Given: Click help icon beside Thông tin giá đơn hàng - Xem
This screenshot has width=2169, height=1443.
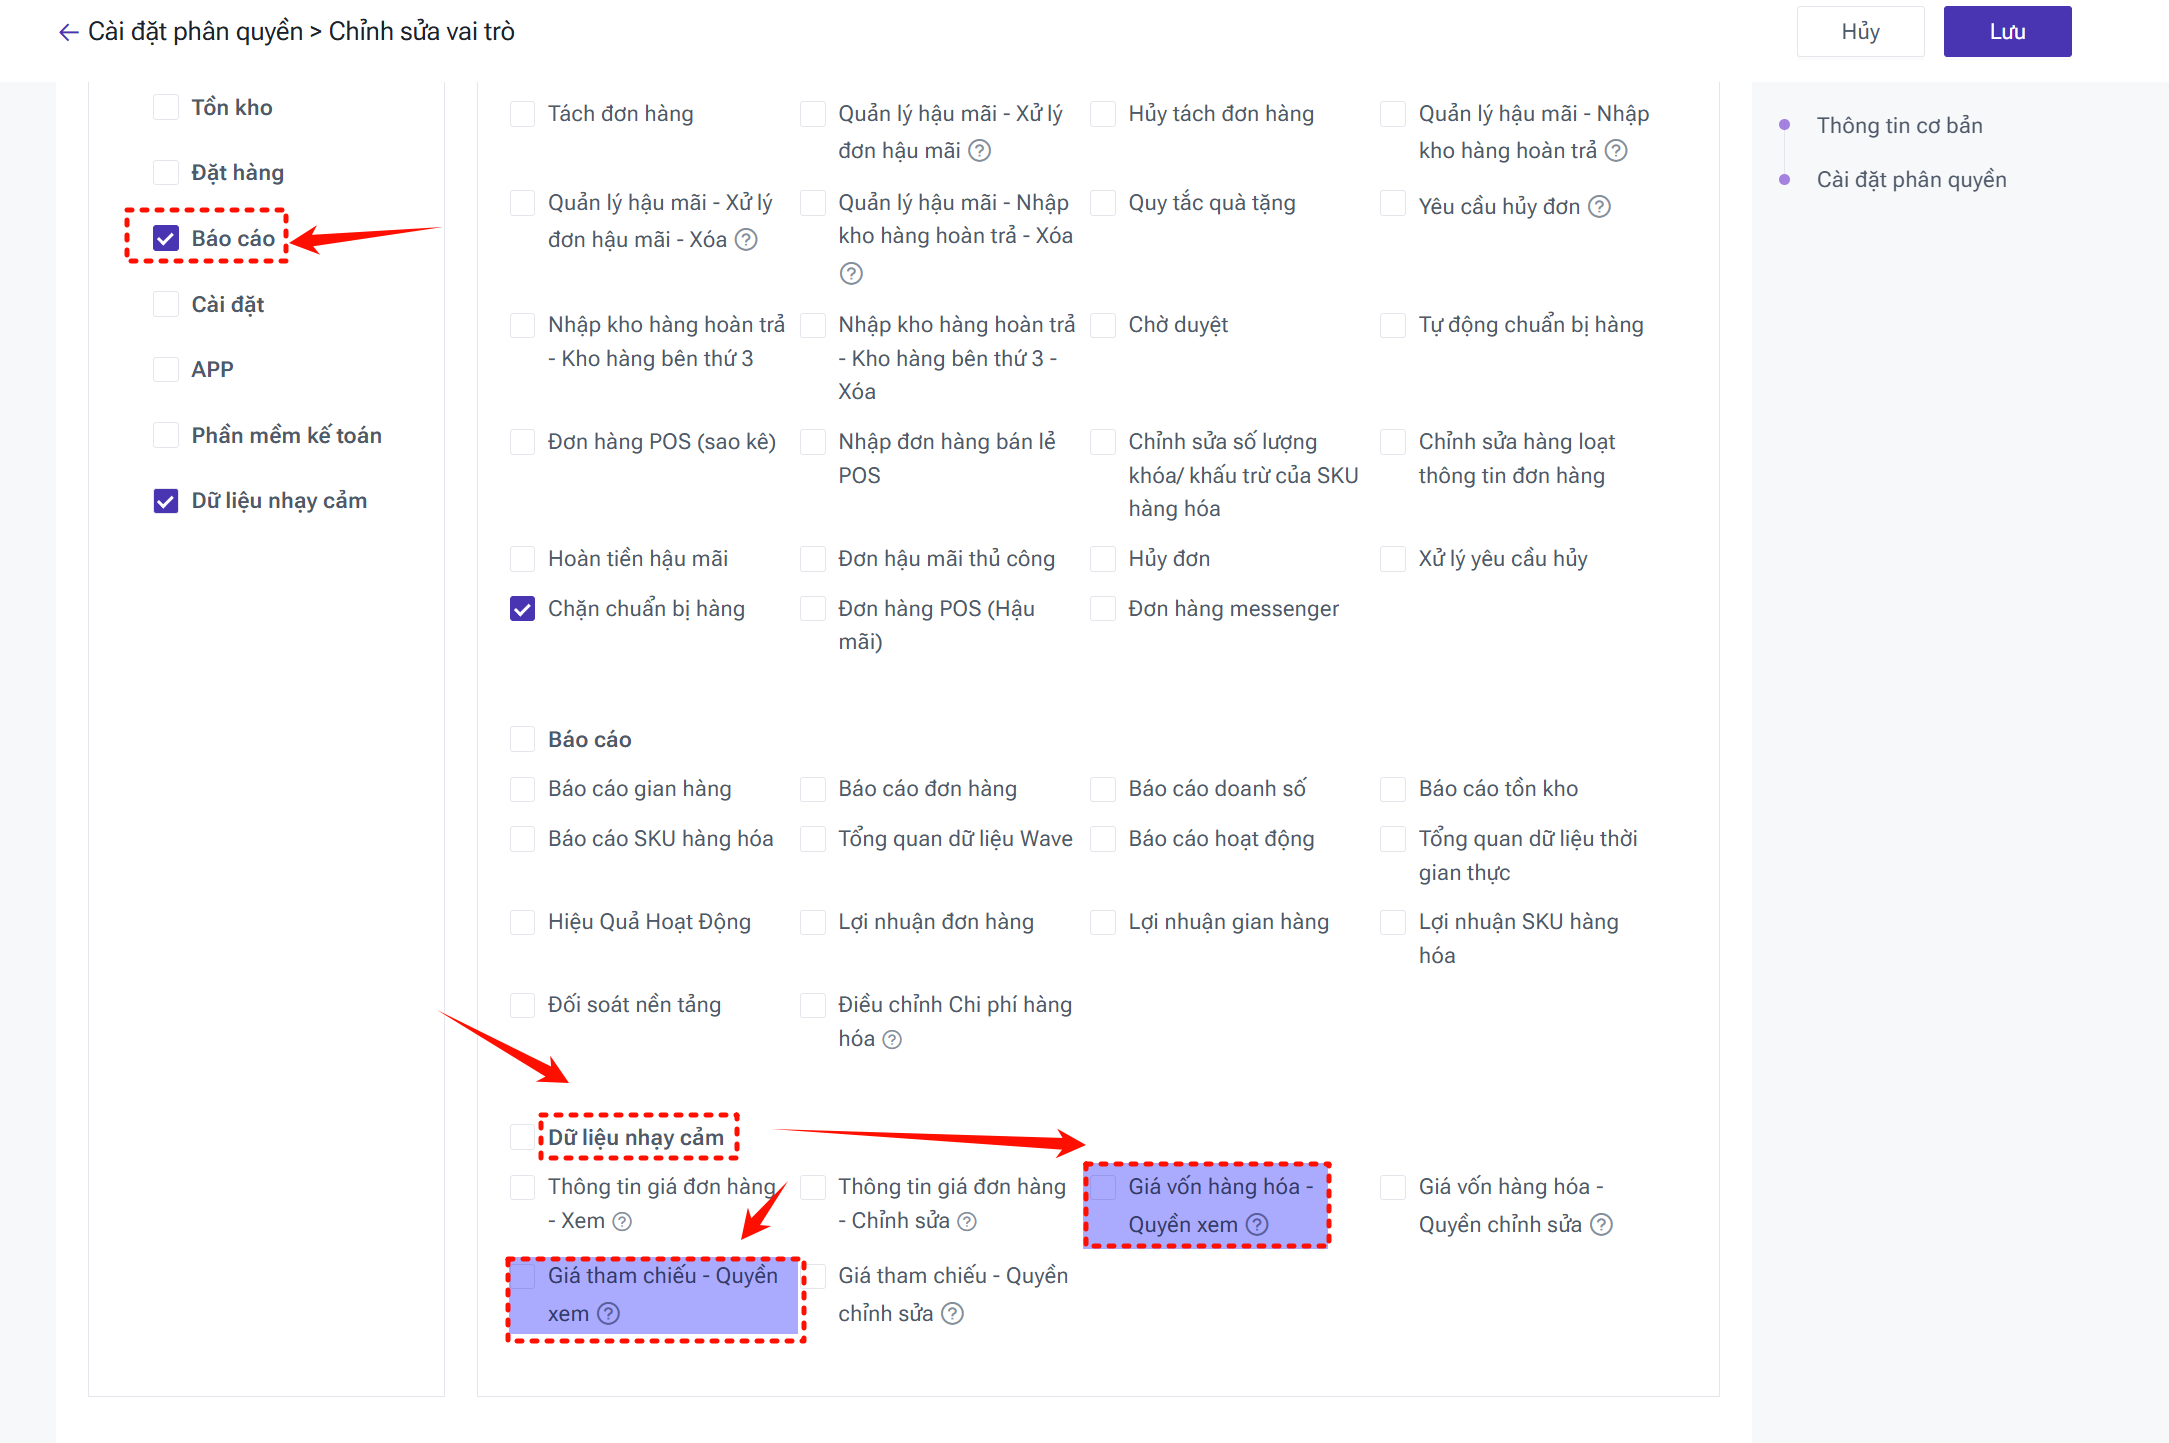Looking at the screenshot, I should (x=622, y=1221).
